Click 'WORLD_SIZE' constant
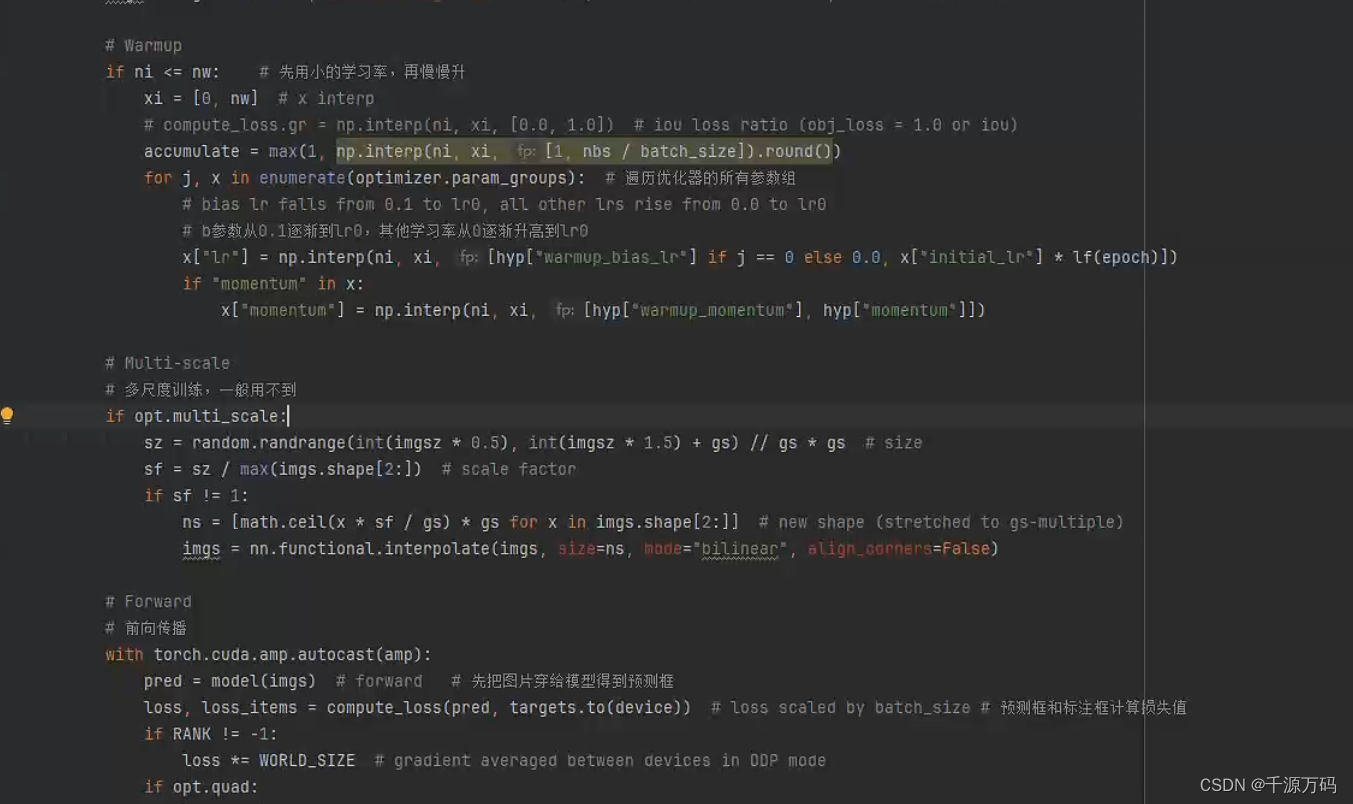Viewport: 1353px width, 804px height. 307,761
